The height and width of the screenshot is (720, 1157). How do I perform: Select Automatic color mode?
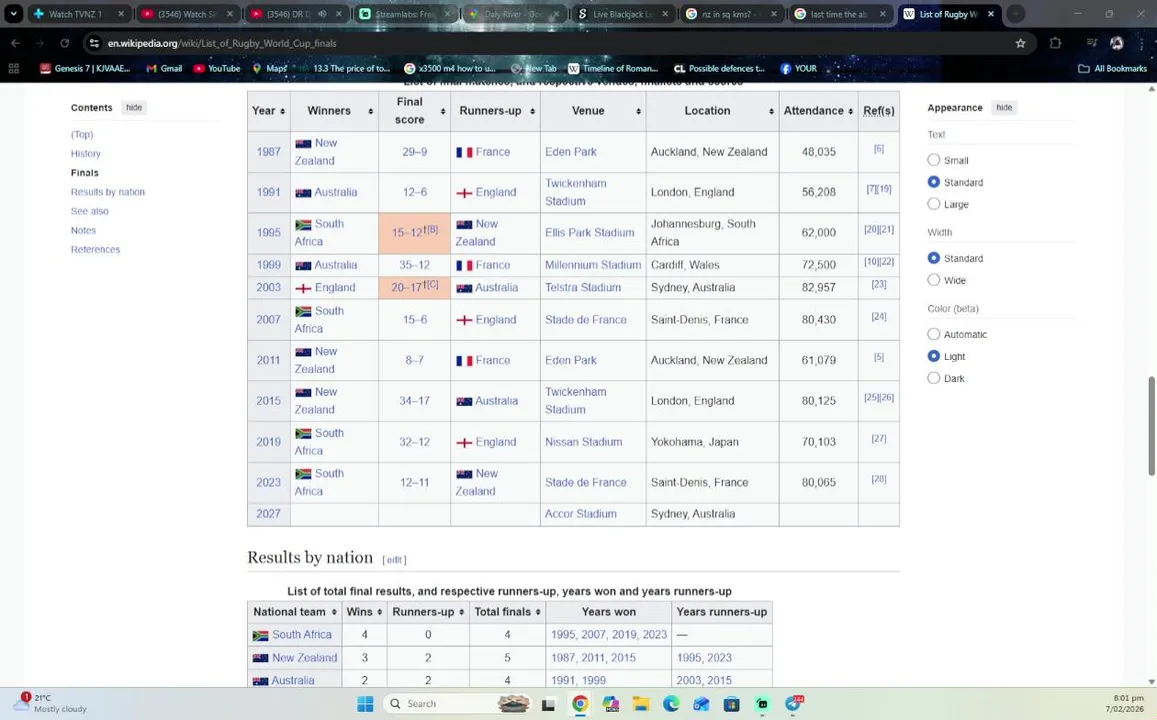[x=933, y=334]
